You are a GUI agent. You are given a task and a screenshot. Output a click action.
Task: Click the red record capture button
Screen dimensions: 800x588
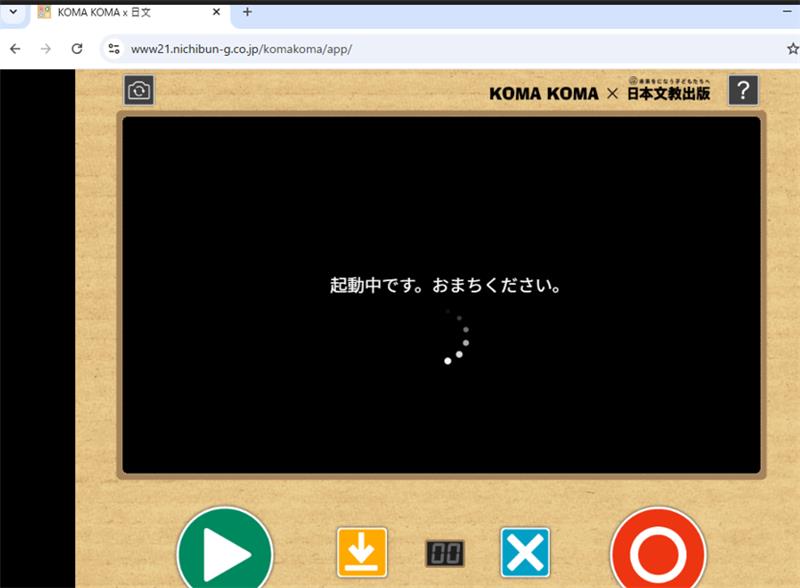pyautogui.click(x=658, y=553)
